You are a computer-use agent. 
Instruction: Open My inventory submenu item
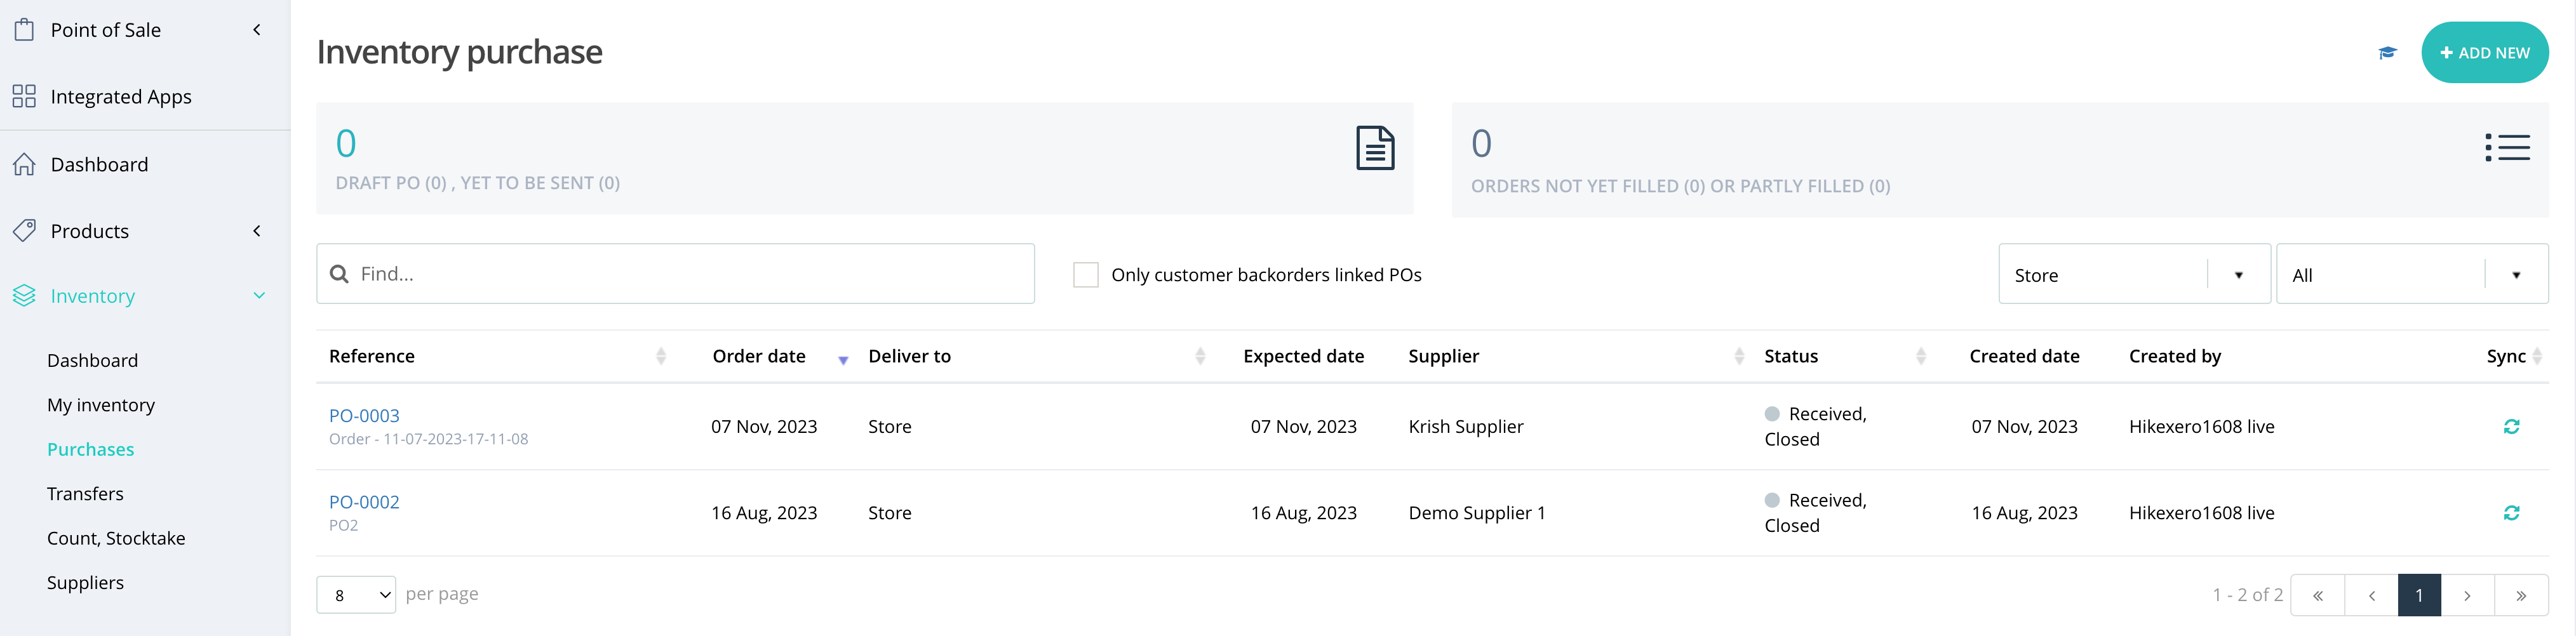pyautogui.click(x=101, y=405)
